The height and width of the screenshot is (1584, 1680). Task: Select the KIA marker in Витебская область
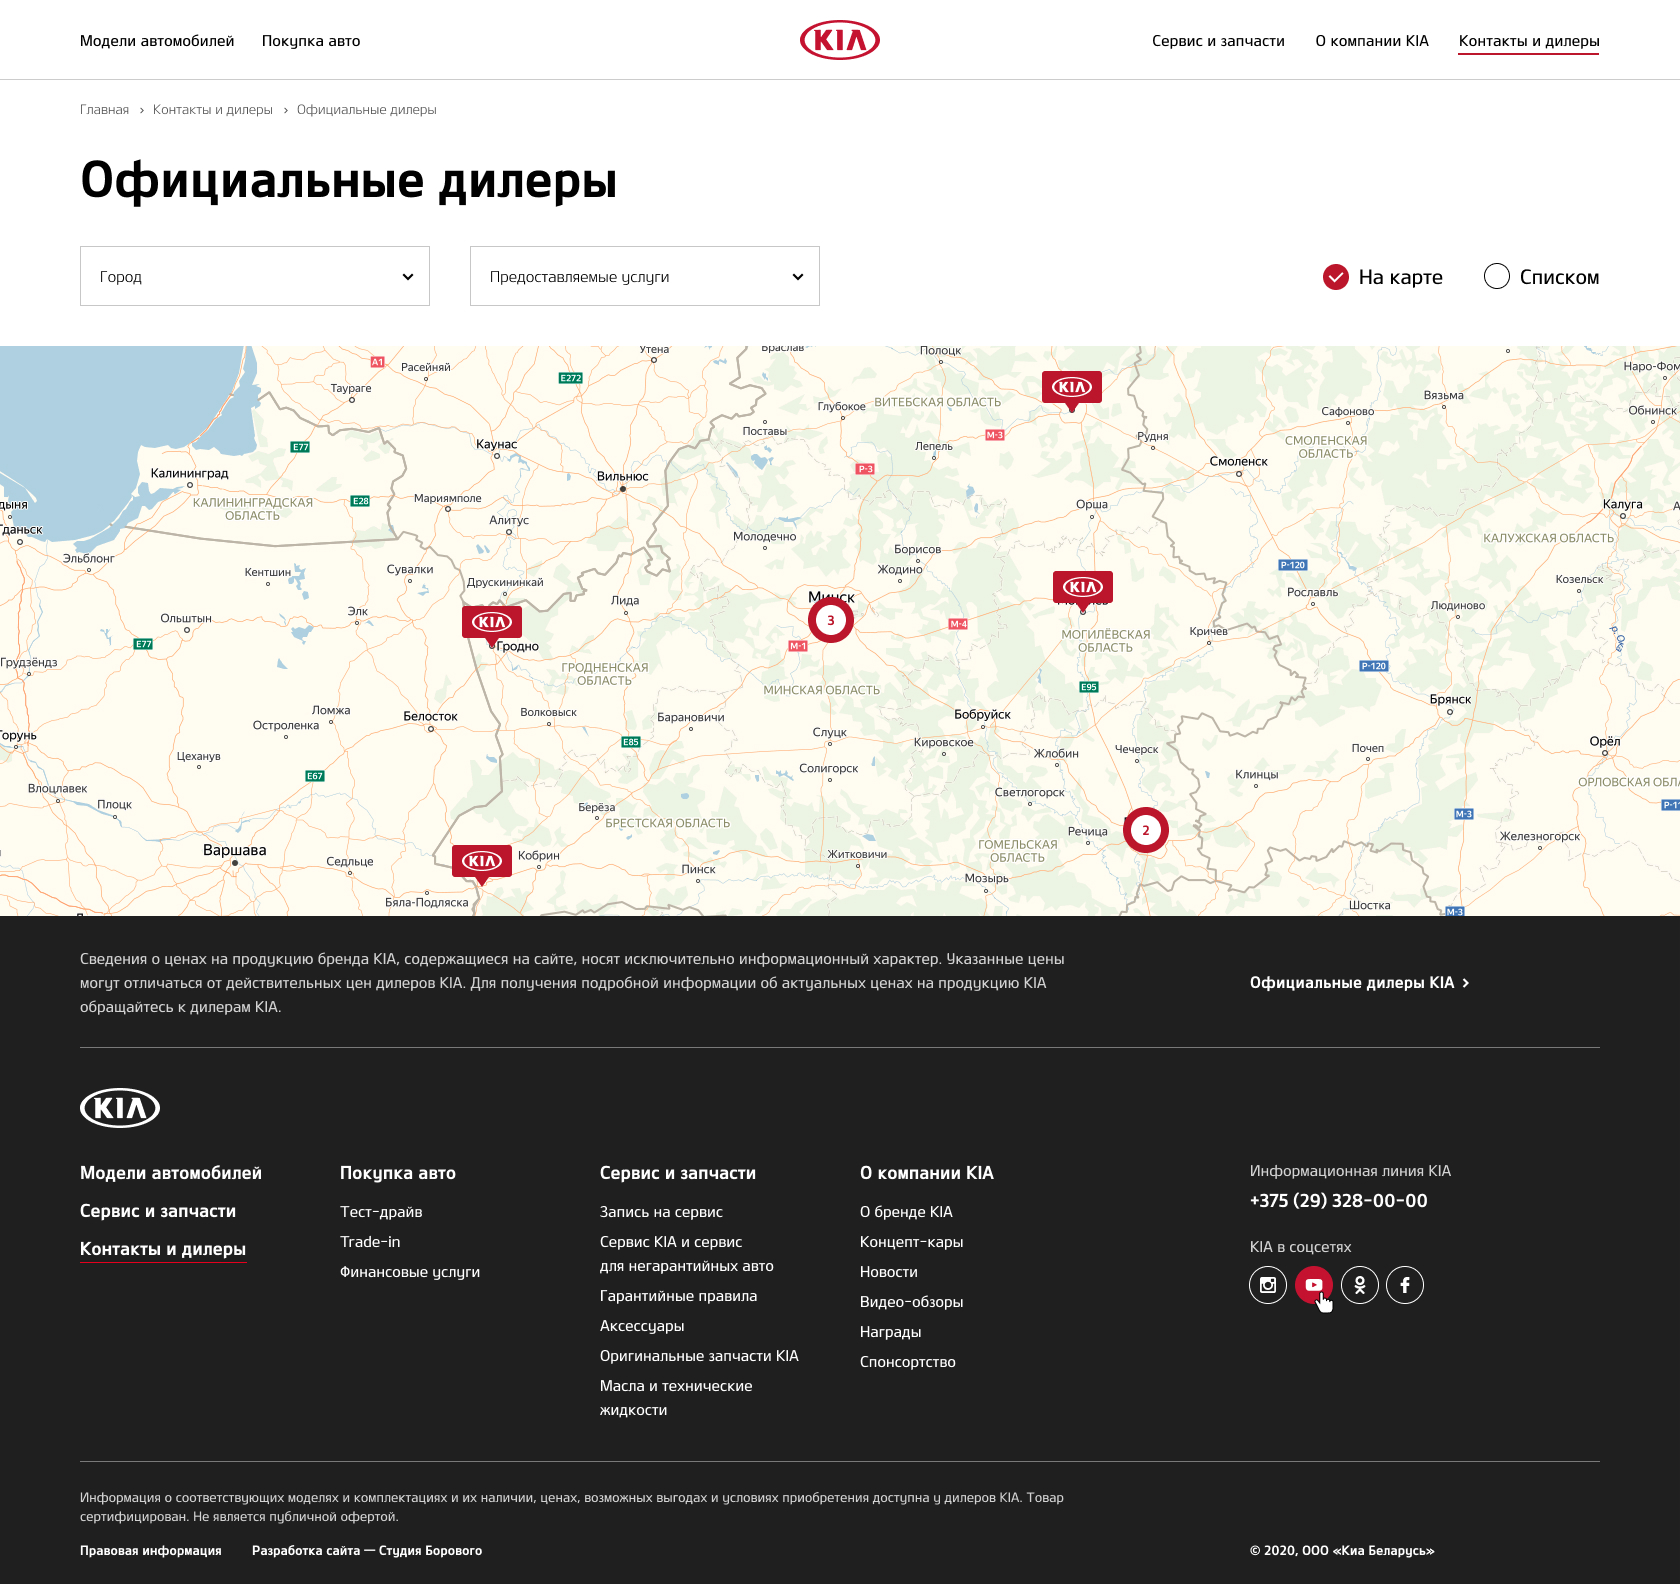[x=1072, y=389]
